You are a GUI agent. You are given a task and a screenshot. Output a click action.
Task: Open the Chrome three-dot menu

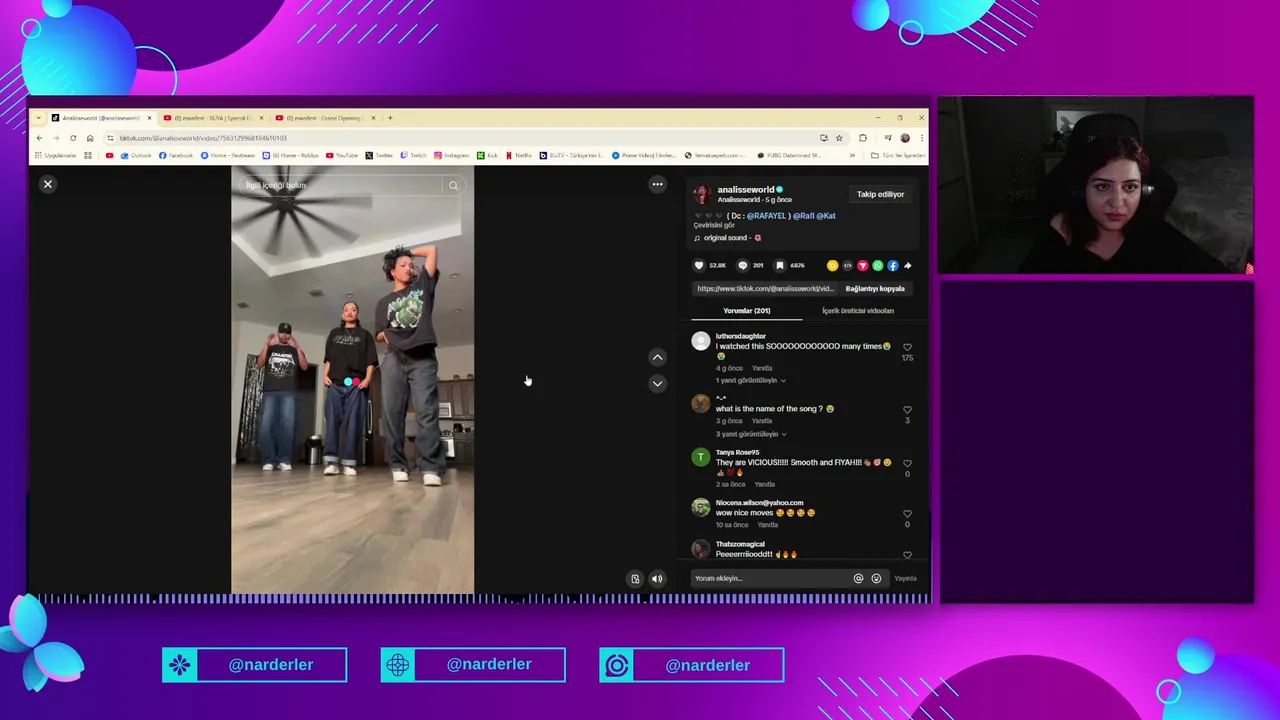click(x=921, y=138)
